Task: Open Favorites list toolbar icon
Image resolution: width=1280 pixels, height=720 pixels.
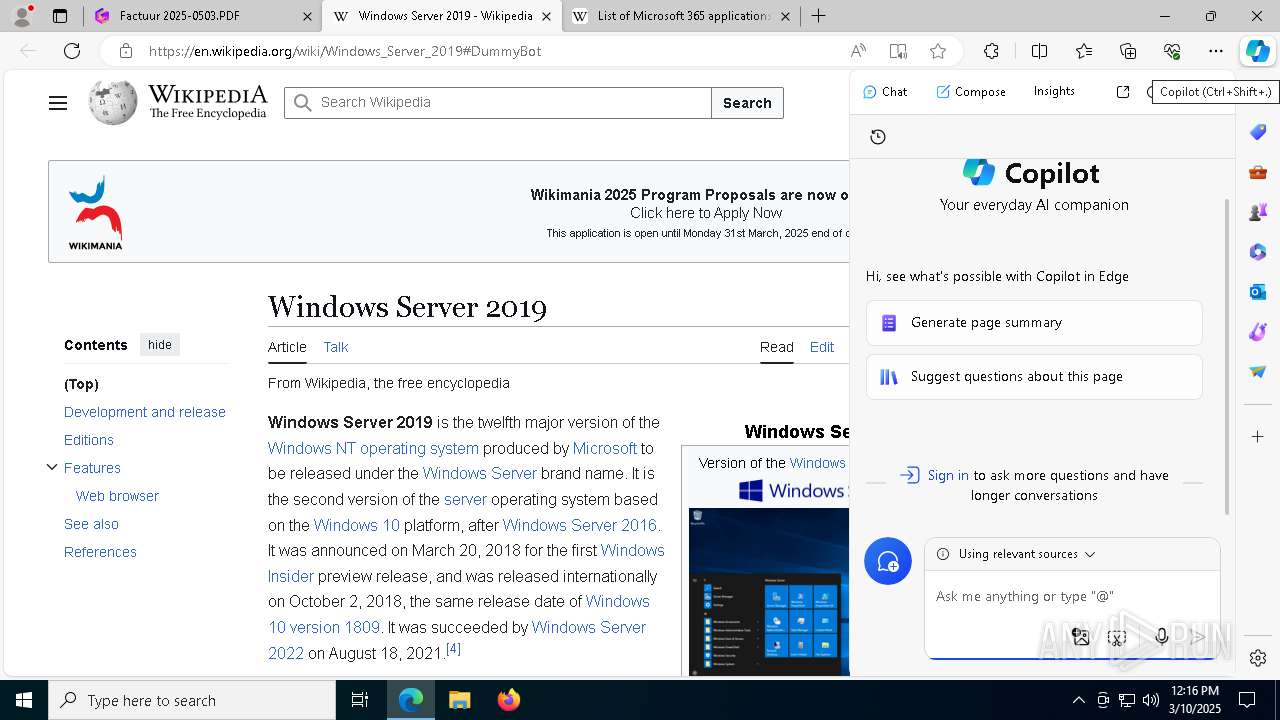Action: tap(1084, 51)
